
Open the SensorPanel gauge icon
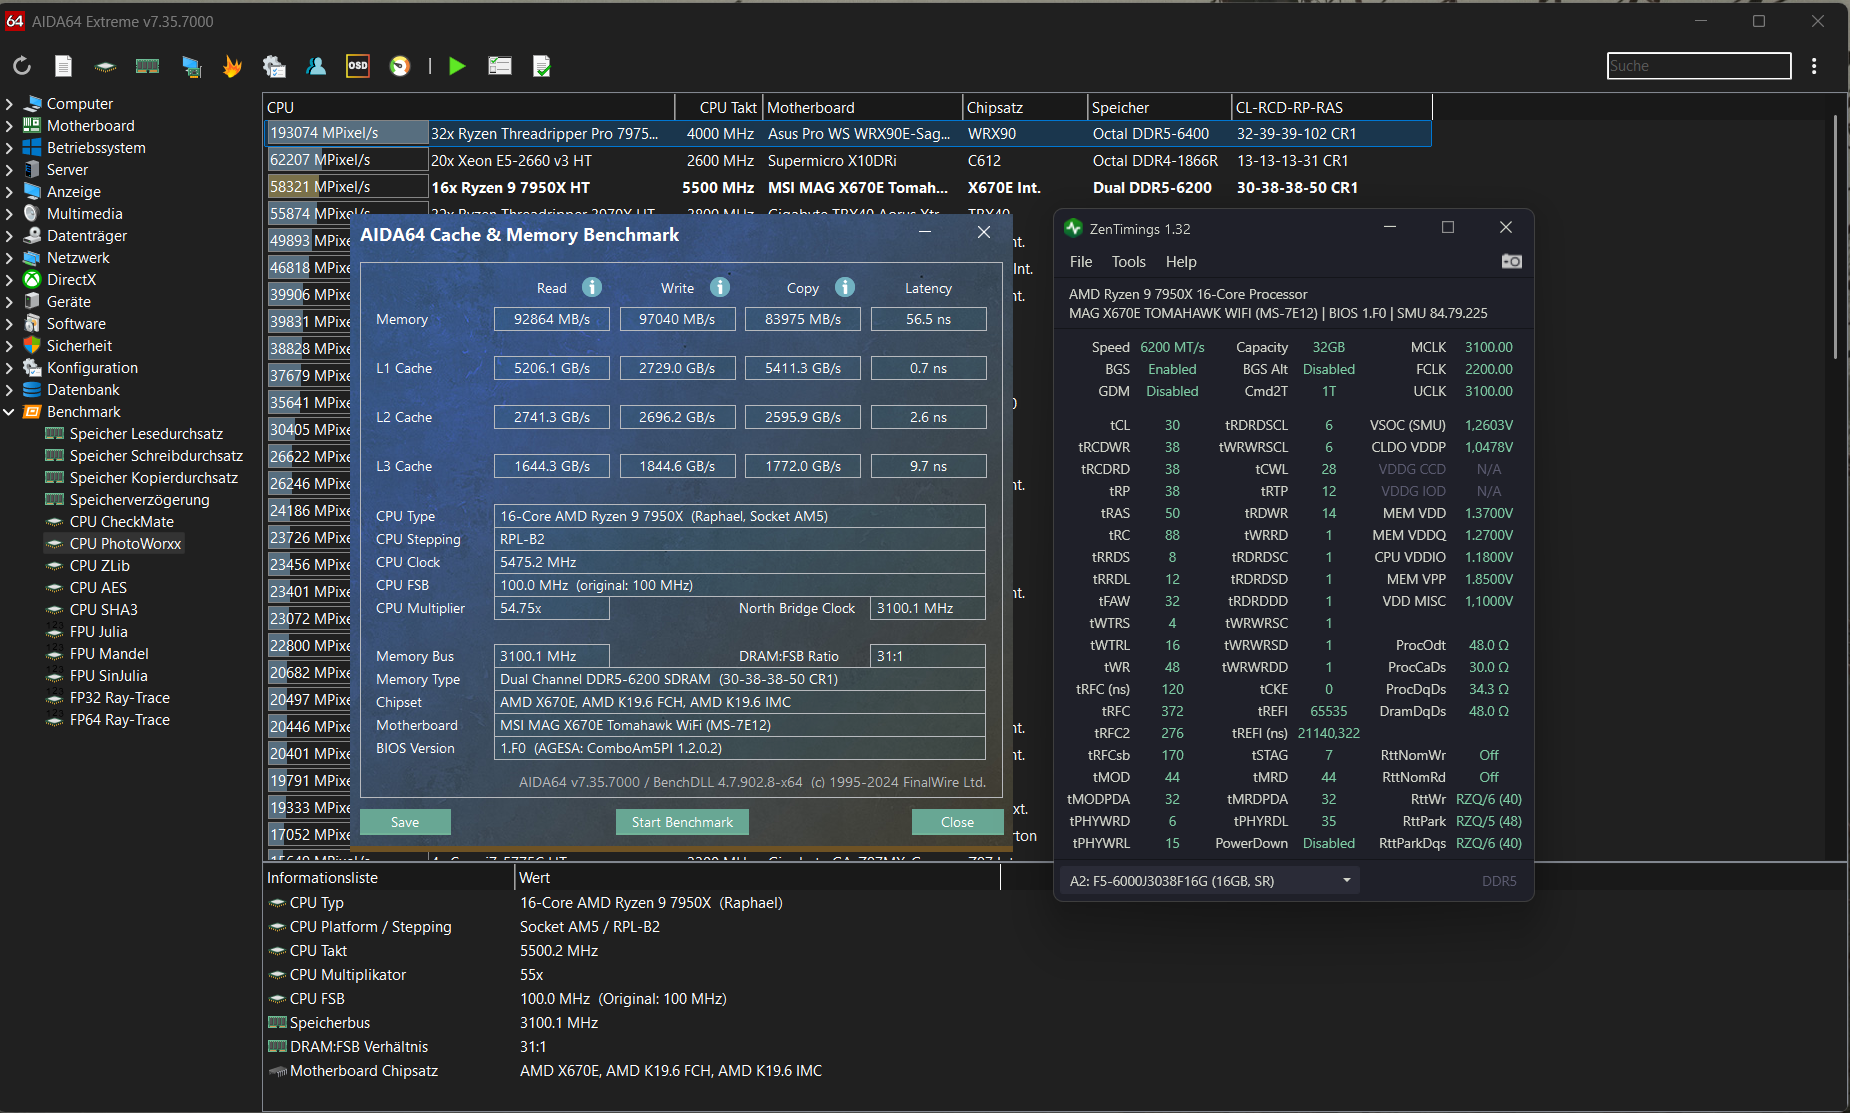[400, 66]
